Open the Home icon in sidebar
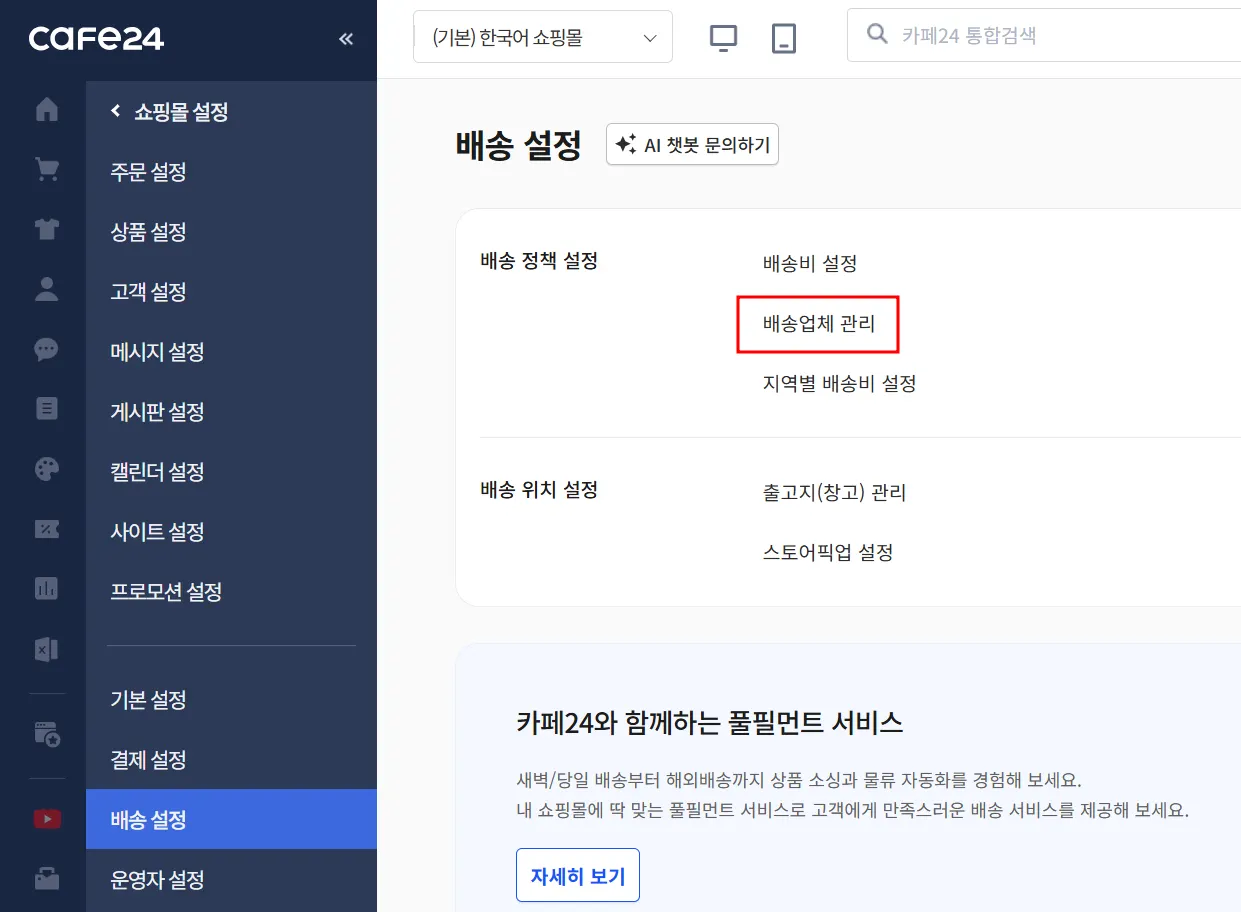1241x912 pixels. pyautogui.click(x=47, y=109)
